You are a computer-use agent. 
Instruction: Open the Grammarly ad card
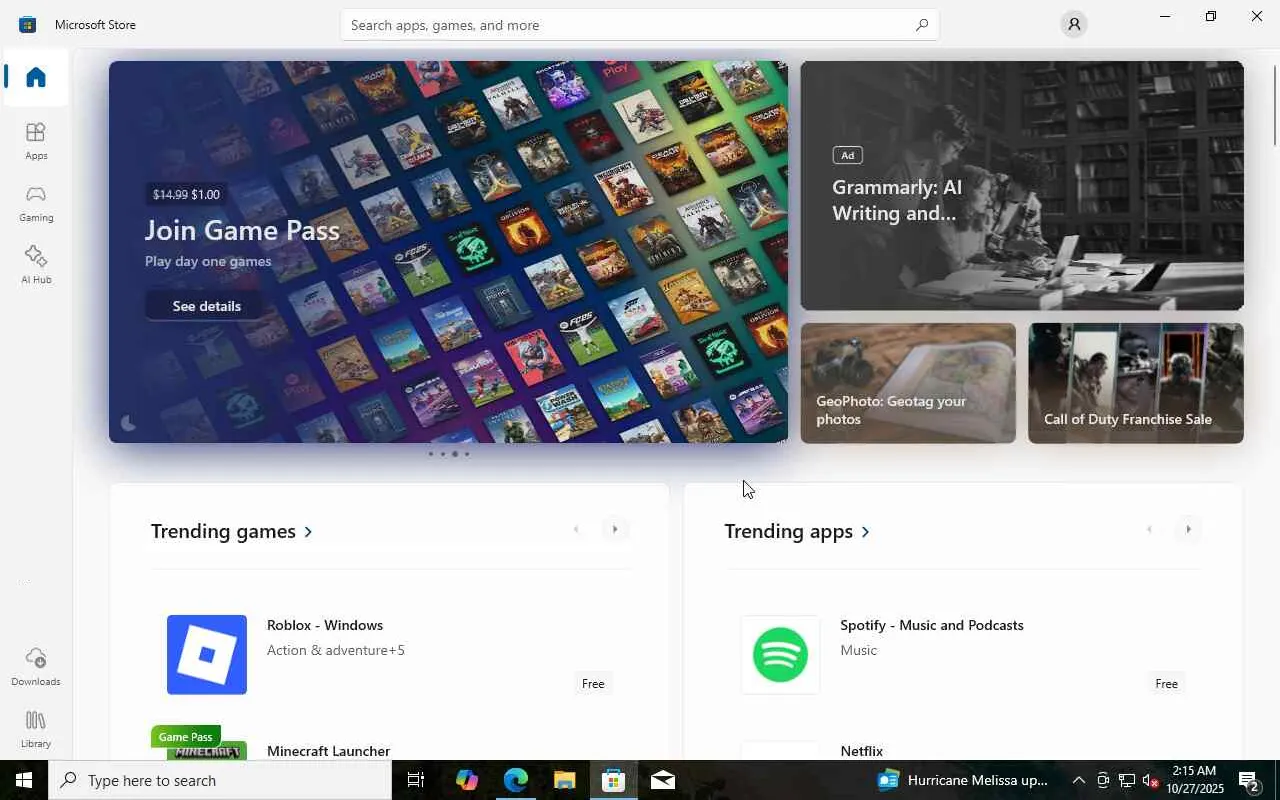click(x=1022, y=185)
